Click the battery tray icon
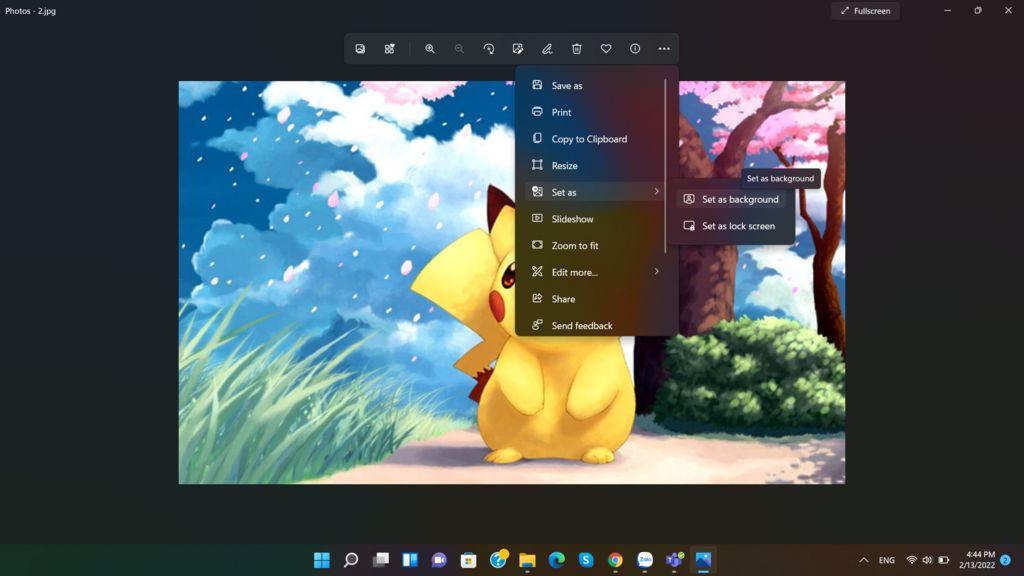This screenshot has height=576, width=1024. pyautogui.click(x=944, y=560)
